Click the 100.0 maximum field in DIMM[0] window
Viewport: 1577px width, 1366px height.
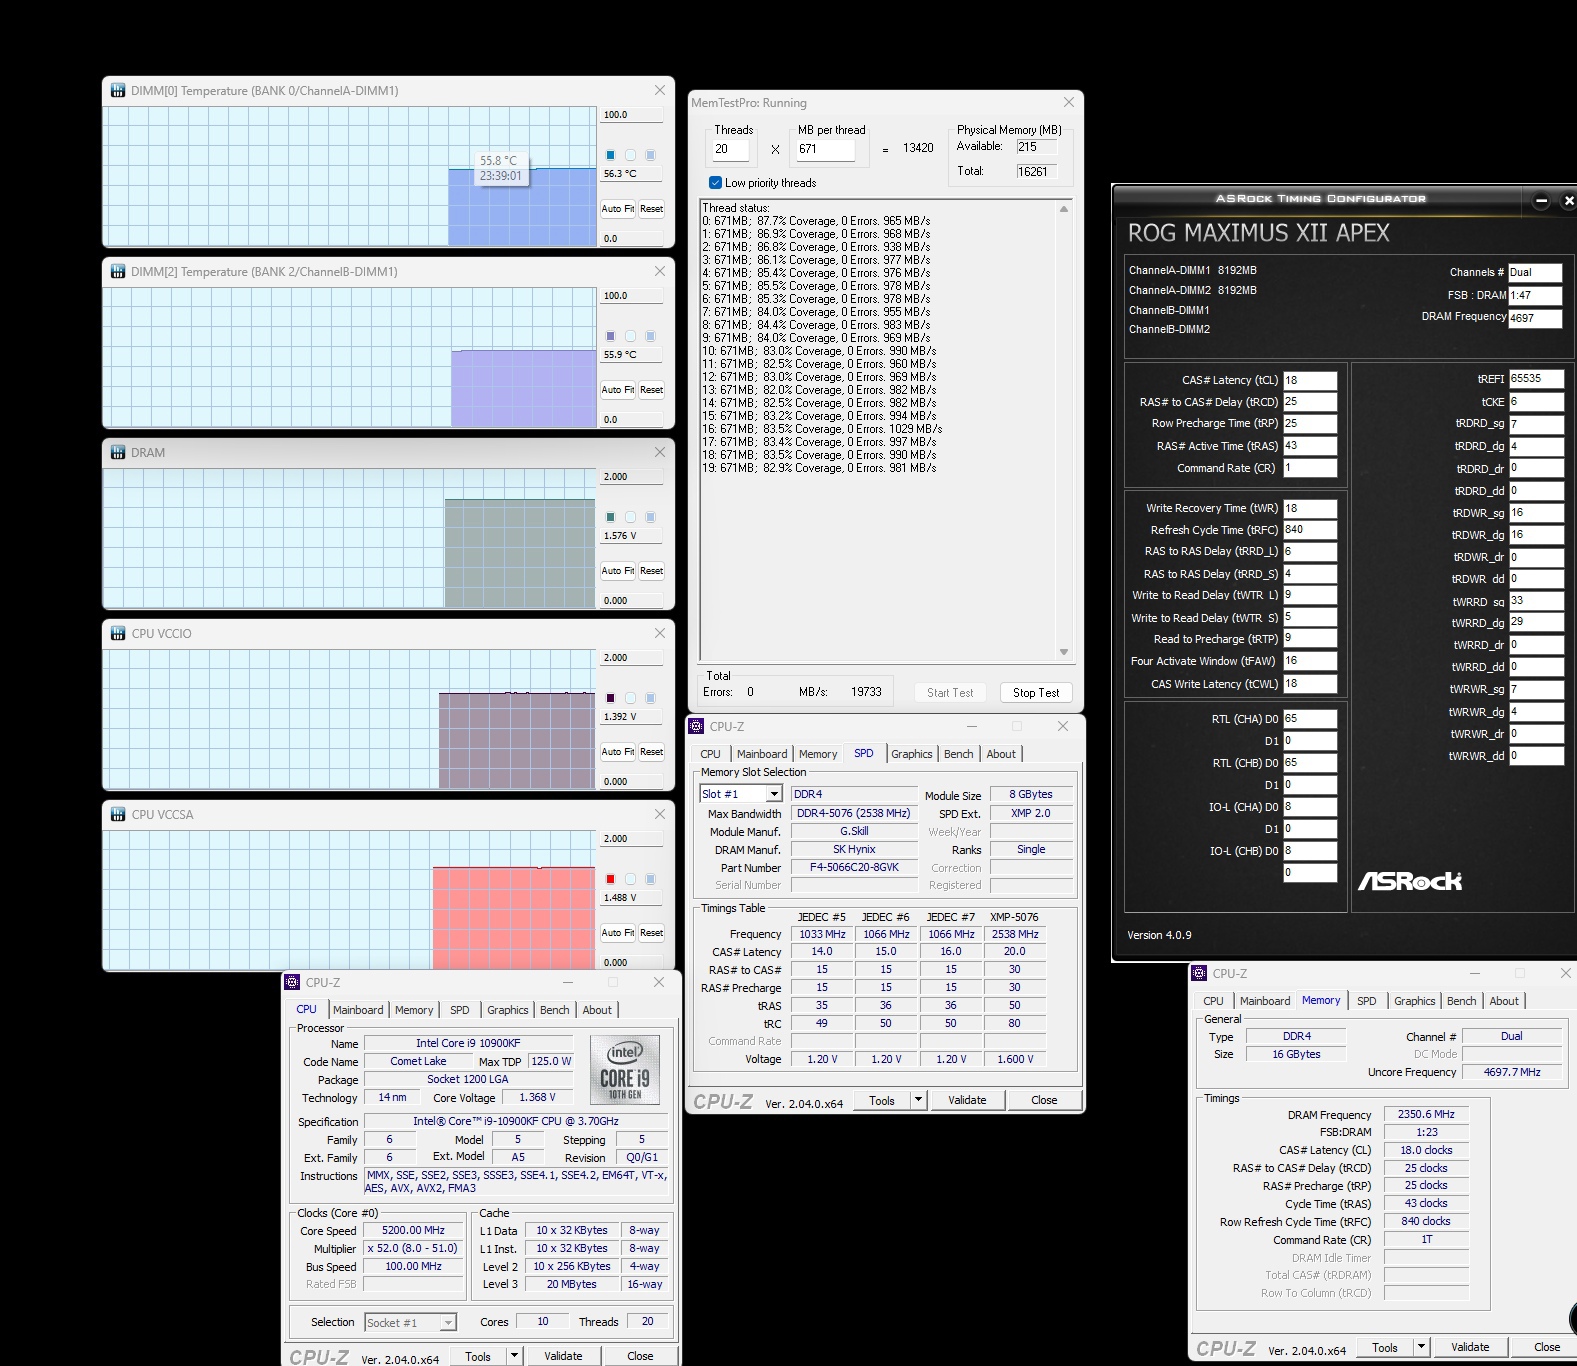[632, 115]
